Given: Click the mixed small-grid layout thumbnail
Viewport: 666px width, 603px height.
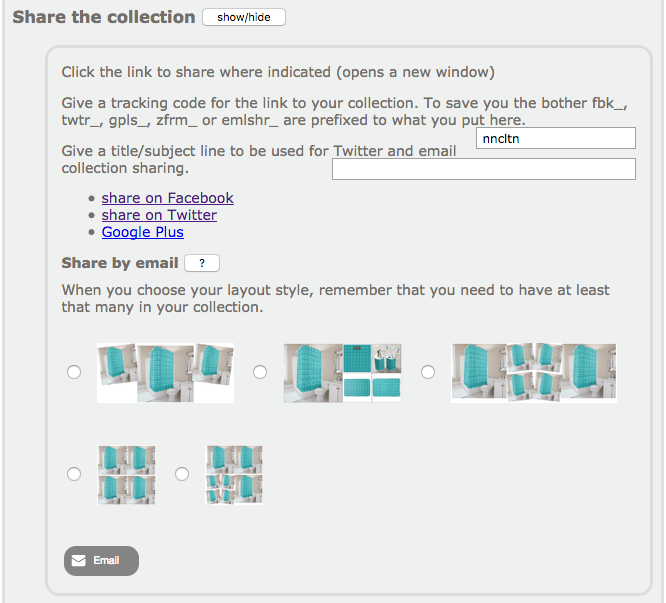Looking at the screenshot, I should tap(234, 474).
